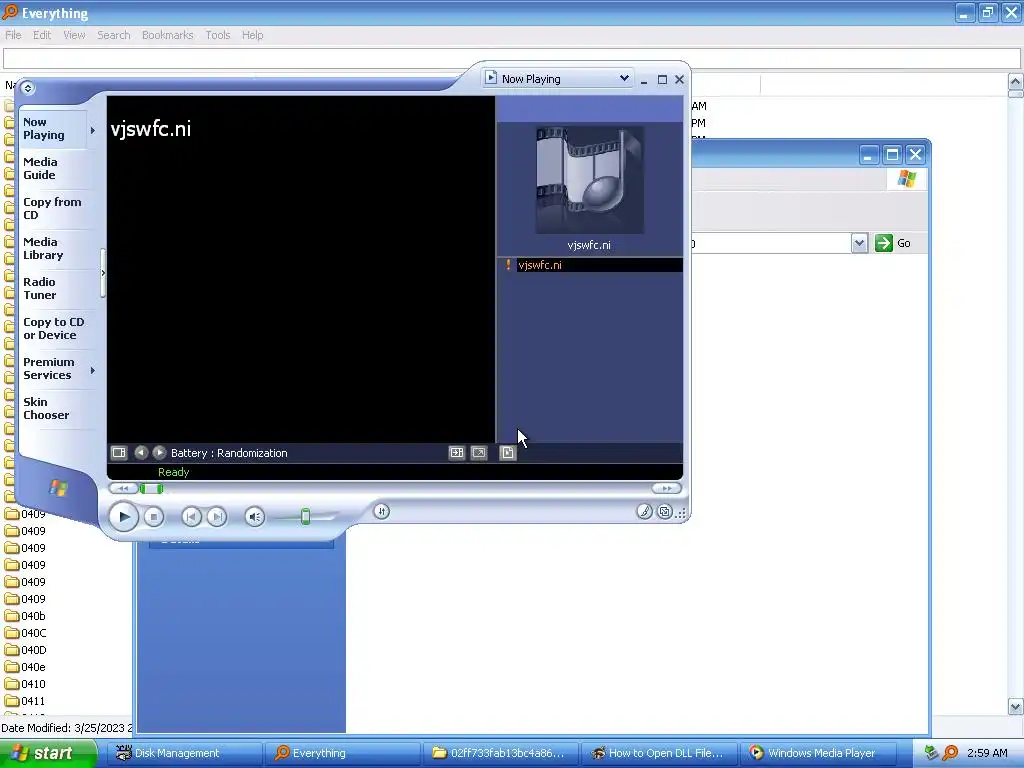Mute the Media Player sound
This screenshot has width=1024, height=768.
255,517
